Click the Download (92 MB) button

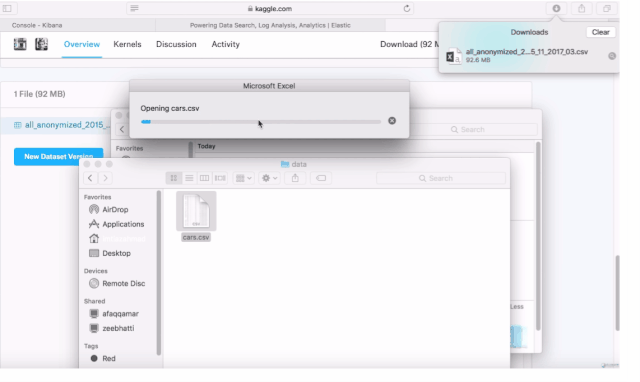tap(409, 44)
